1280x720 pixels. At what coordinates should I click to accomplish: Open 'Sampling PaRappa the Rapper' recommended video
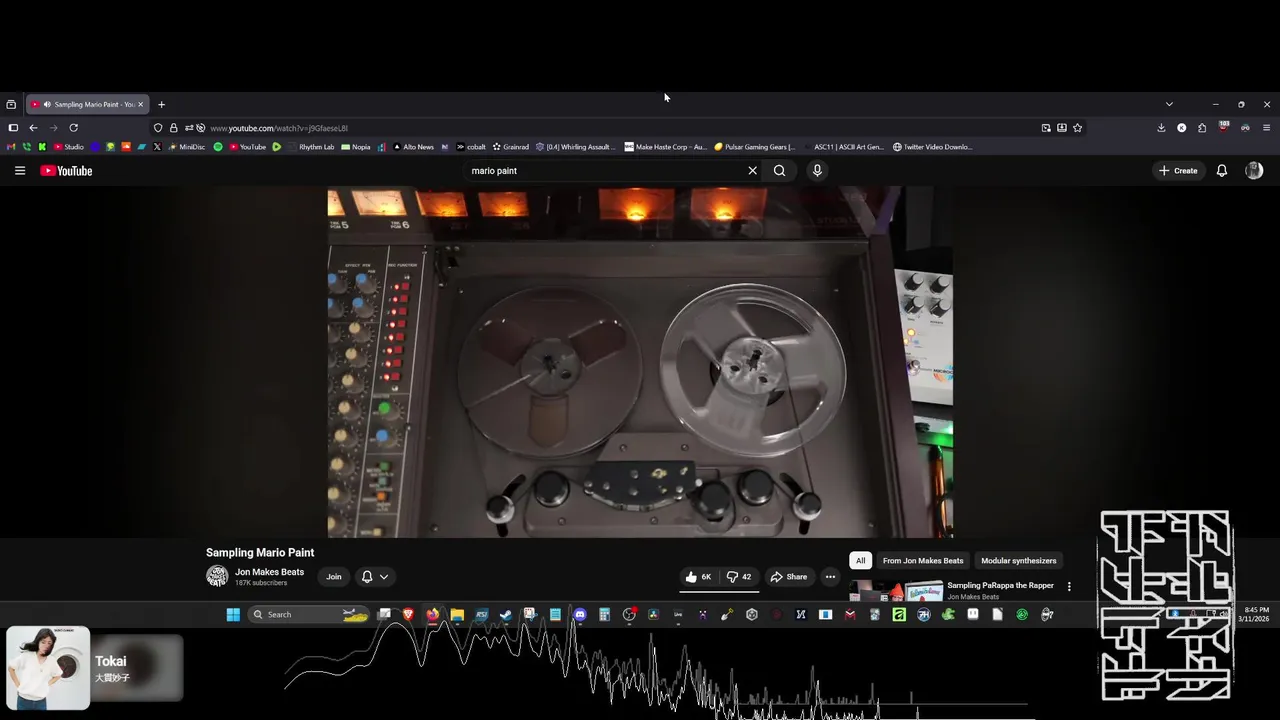click(1000, 586)
